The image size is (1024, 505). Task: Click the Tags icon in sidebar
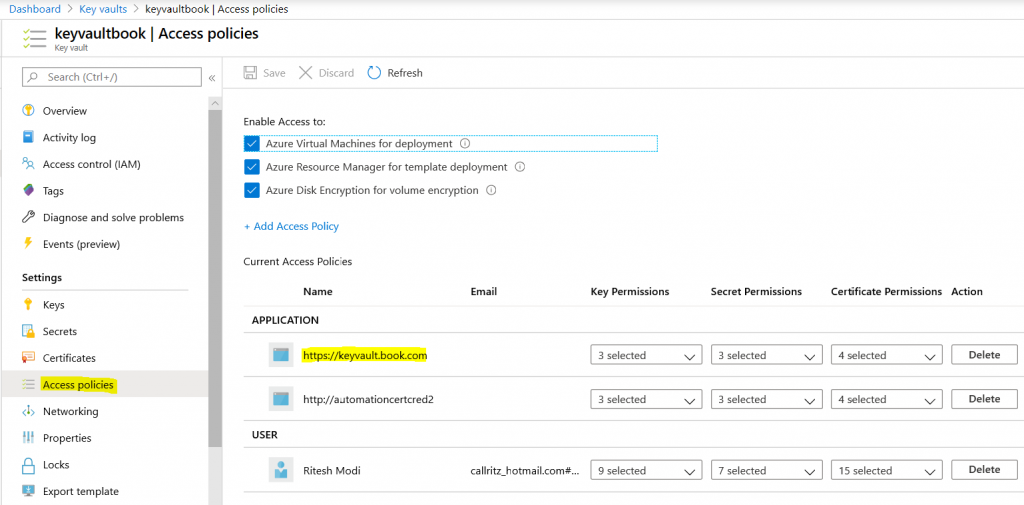[28, 191]
